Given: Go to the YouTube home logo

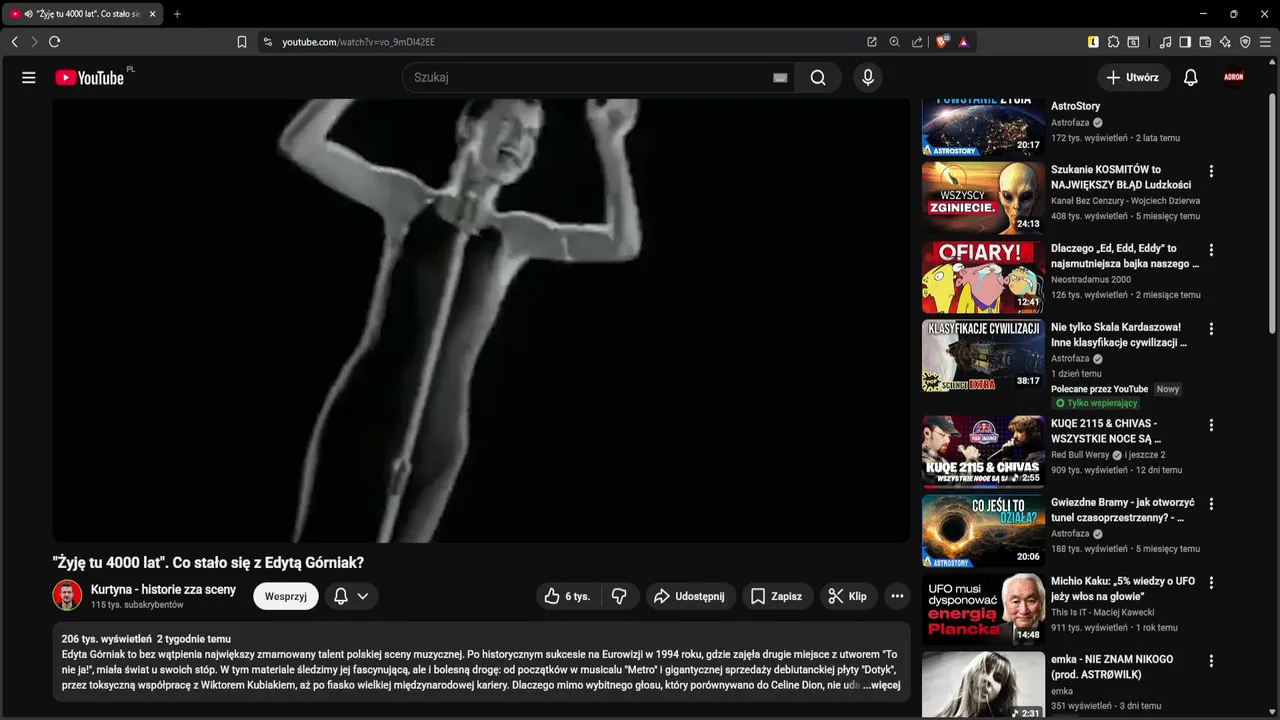Looking at the screenshot, I should (x=90, y=78).
